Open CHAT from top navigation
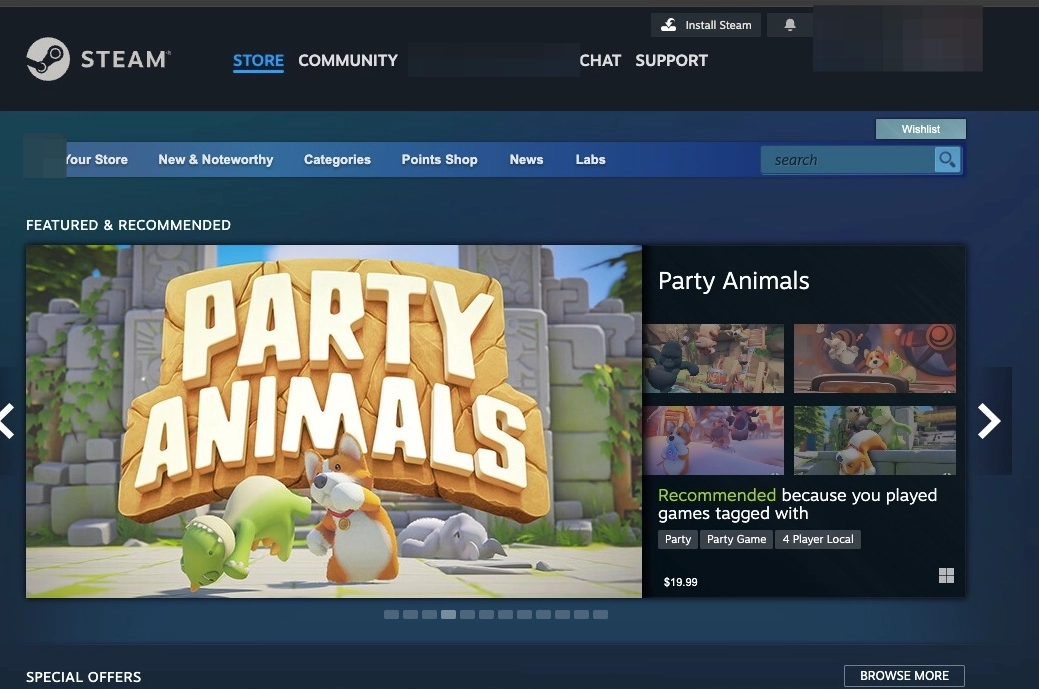Viewport: 1039px width, 689px height. pos(600,60)
